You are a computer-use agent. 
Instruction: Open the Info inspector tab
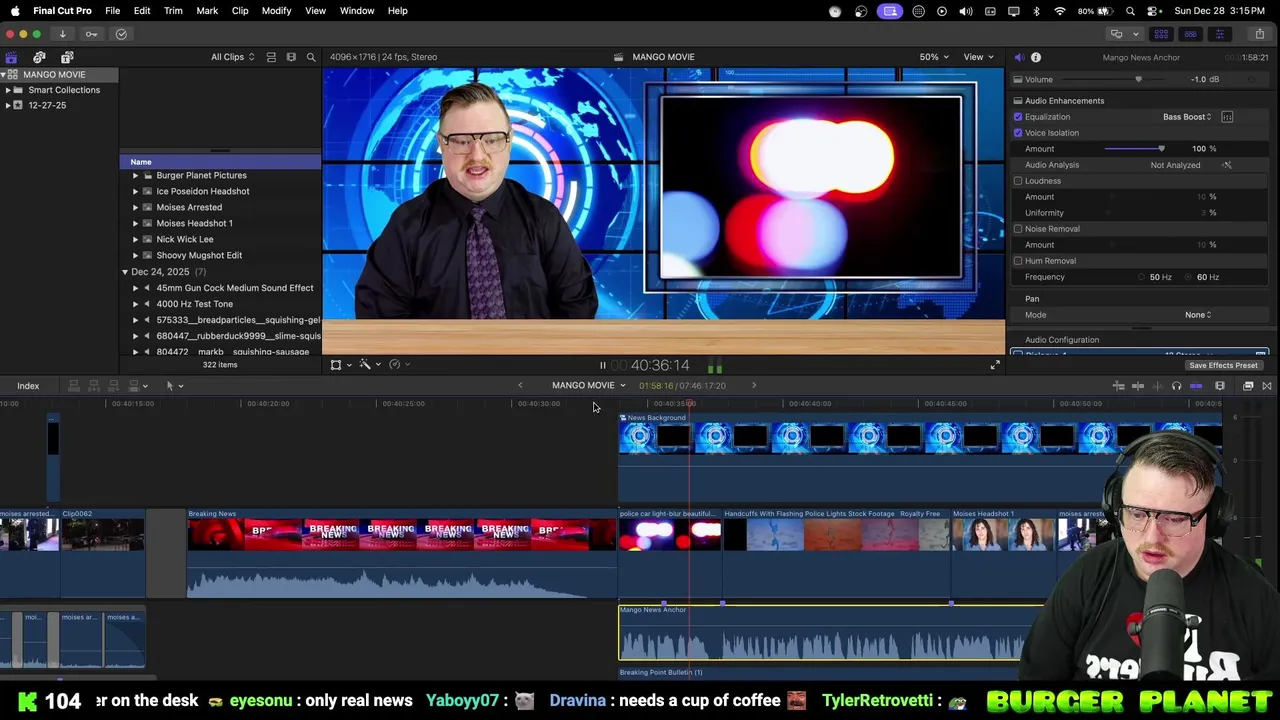[x=1036, y=58]
